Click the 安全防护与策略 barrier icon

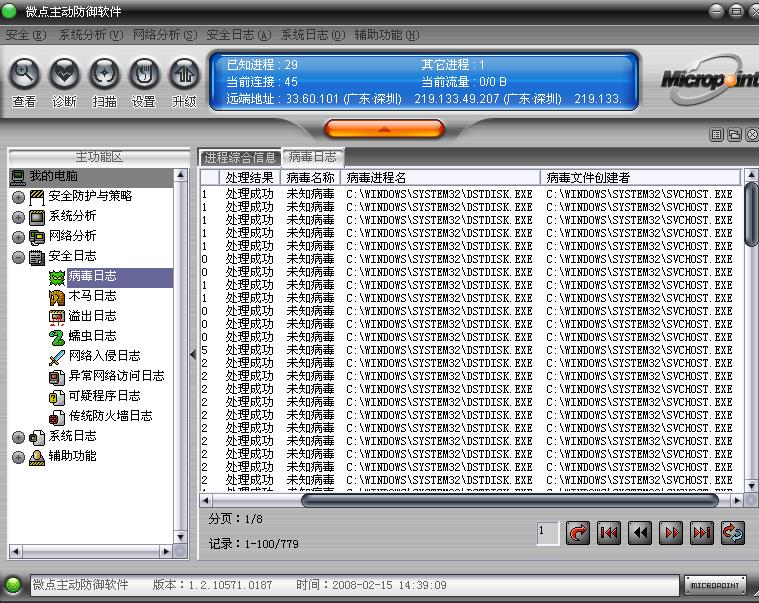coord(37,197)
